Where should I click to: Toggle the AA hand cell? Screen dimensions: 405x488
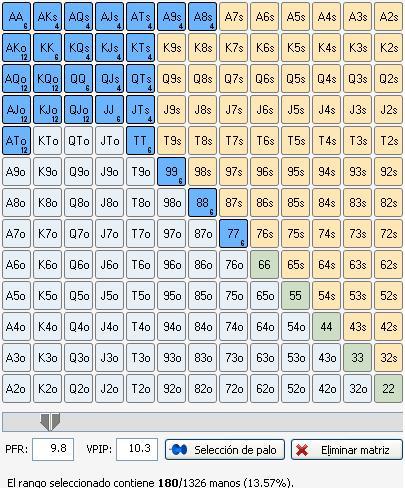tap(16, 17)
